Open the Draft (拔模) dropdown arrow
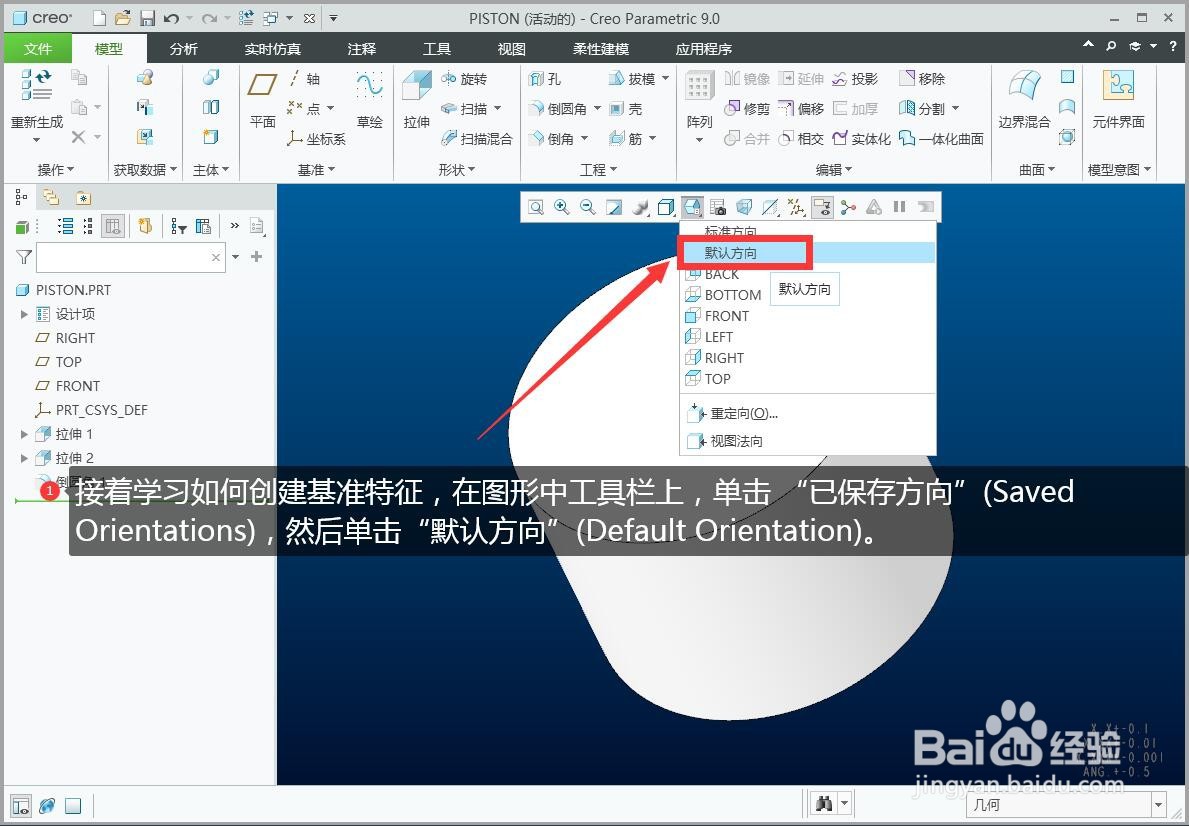The width and height of the screenshot is (1189, 826). pyautogui.click(x=666, y=79)
